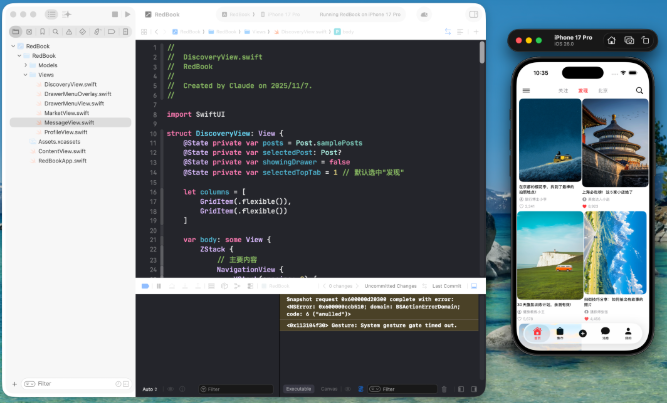Toggle the debug area visibility button
This screenshot has height=403, width=667.
click(474, 286)
